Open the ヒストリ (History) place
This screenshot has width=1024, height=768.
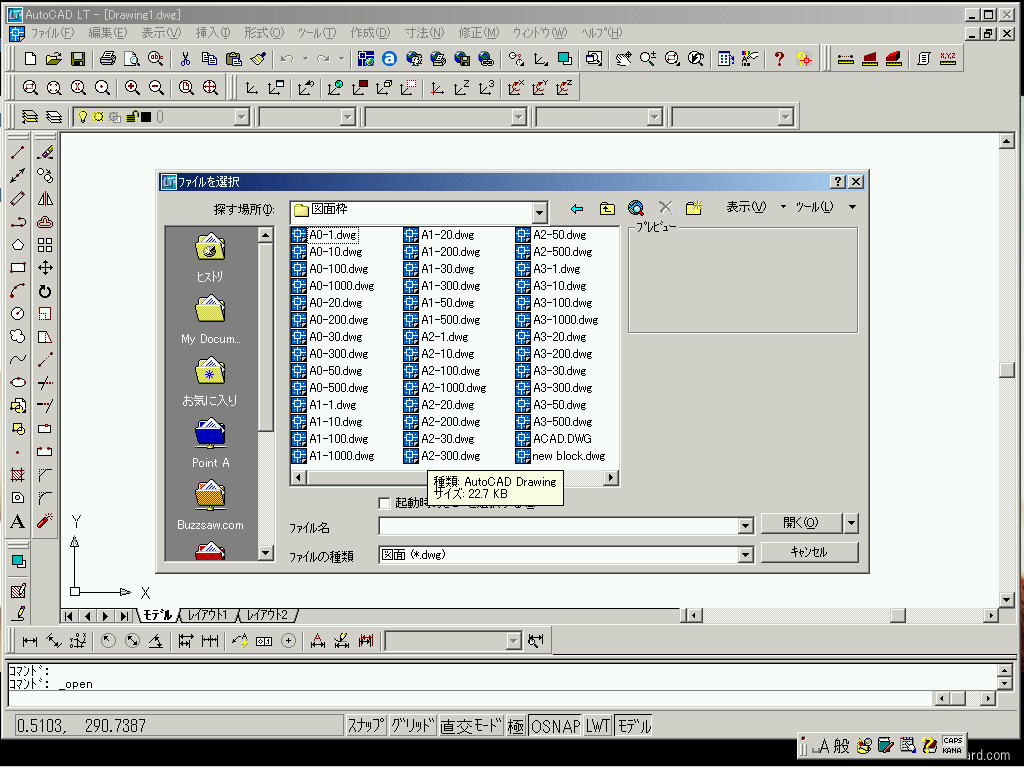(210, 258)
